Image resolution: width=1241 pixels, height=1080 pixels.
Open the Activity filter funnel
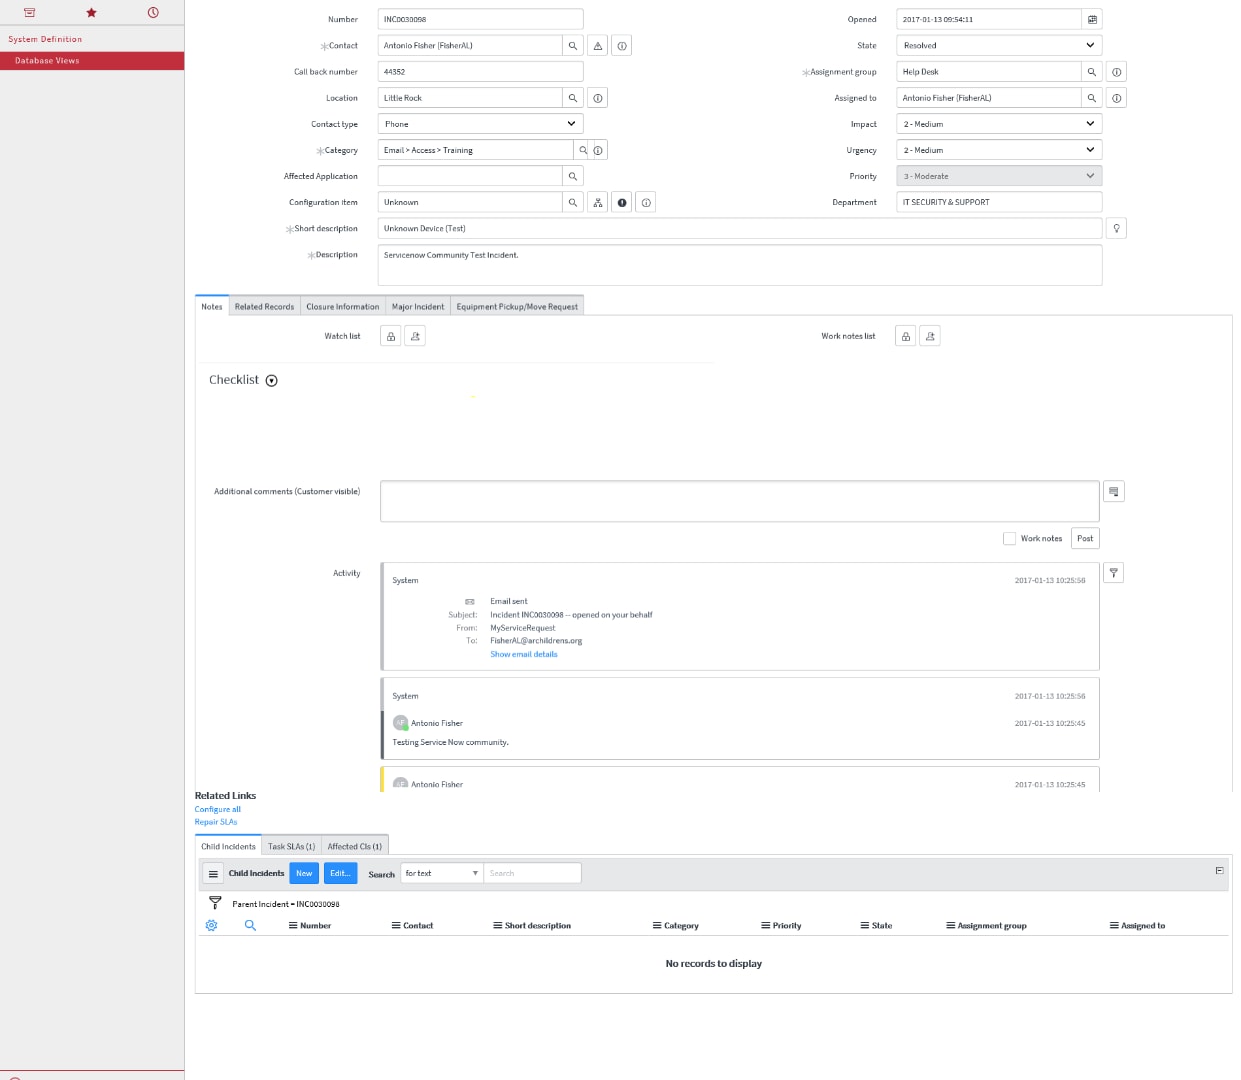click(x=1114, y=573)
